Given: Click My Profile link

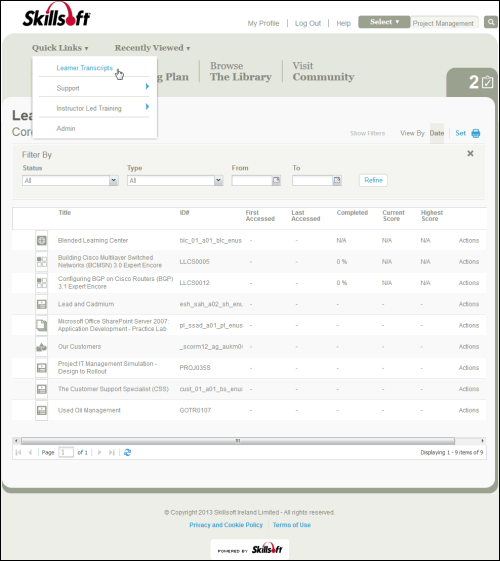Looking at the screenshot, I should 263,23.
